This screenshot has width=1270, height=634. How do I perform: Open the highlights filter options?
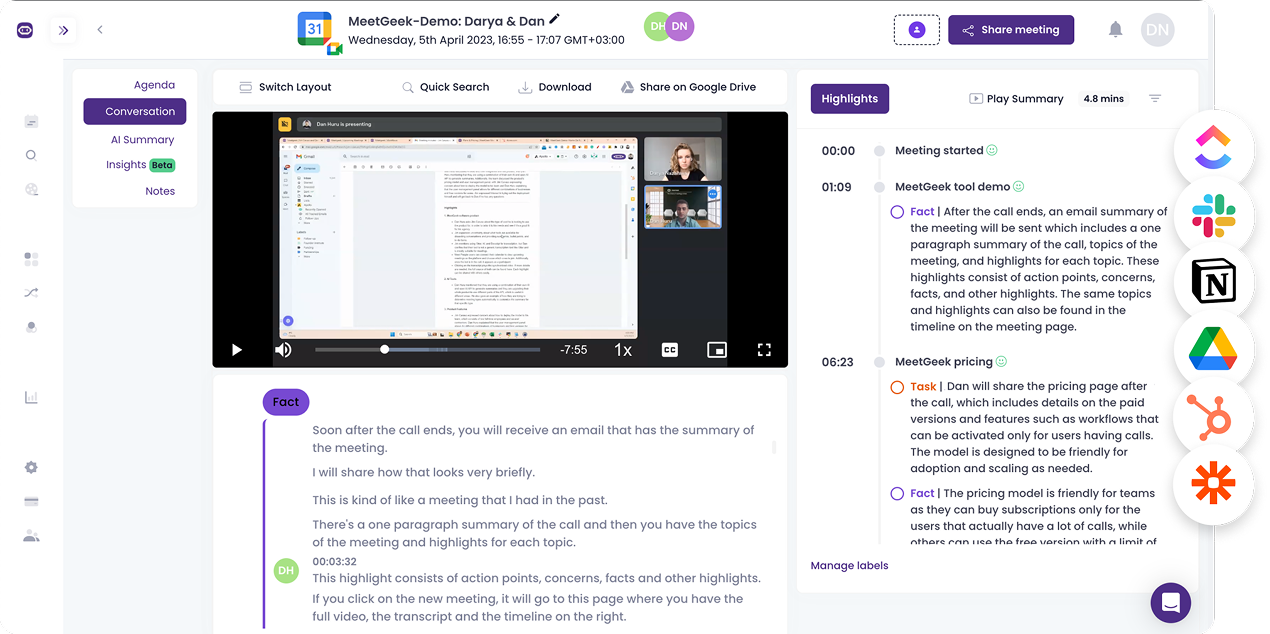coord(1155,99)
